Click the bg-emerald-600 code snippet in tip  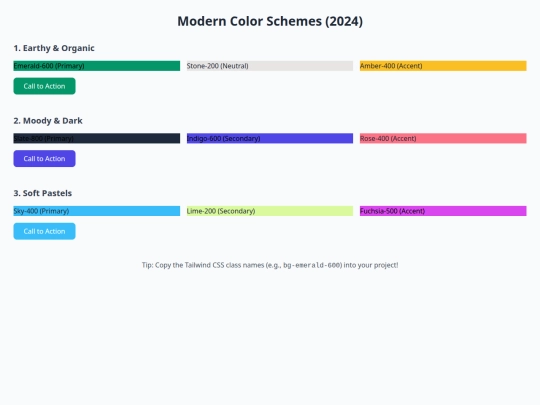click(312, 266)
